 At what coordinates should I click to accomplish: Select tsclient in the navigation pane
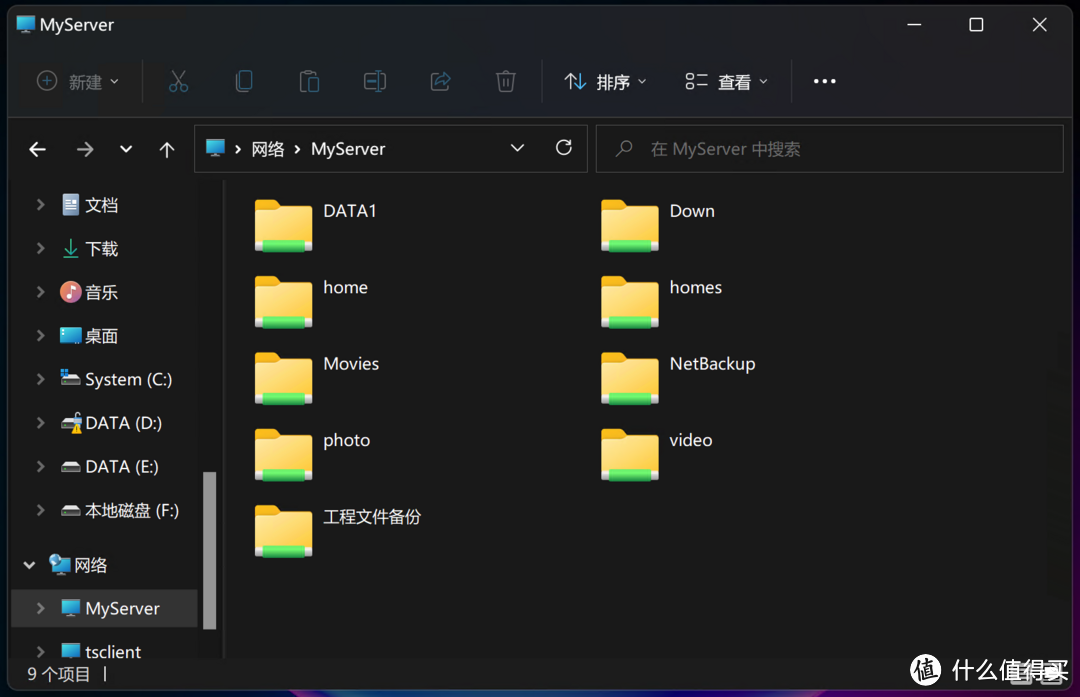click(x=113, y=651)
